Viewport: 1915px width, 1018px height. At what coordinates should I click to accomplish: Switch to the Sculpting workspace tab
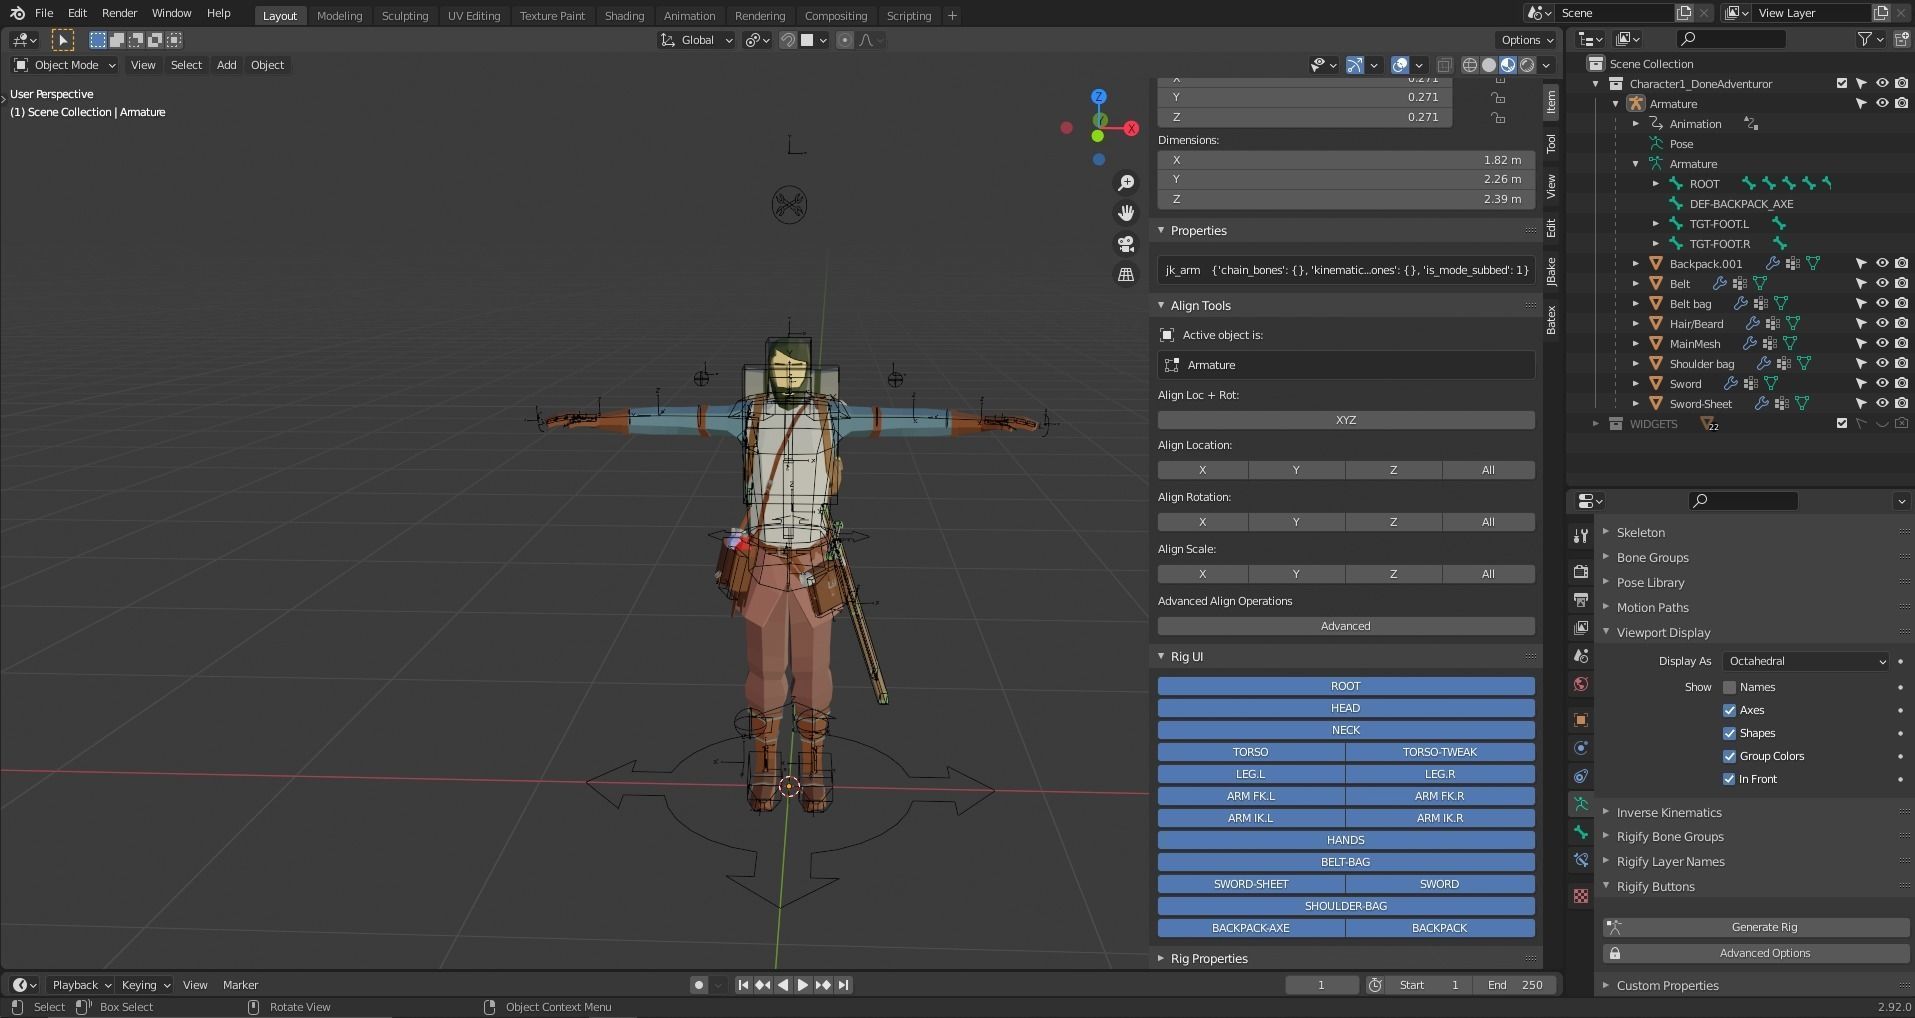tap(404, 15)
